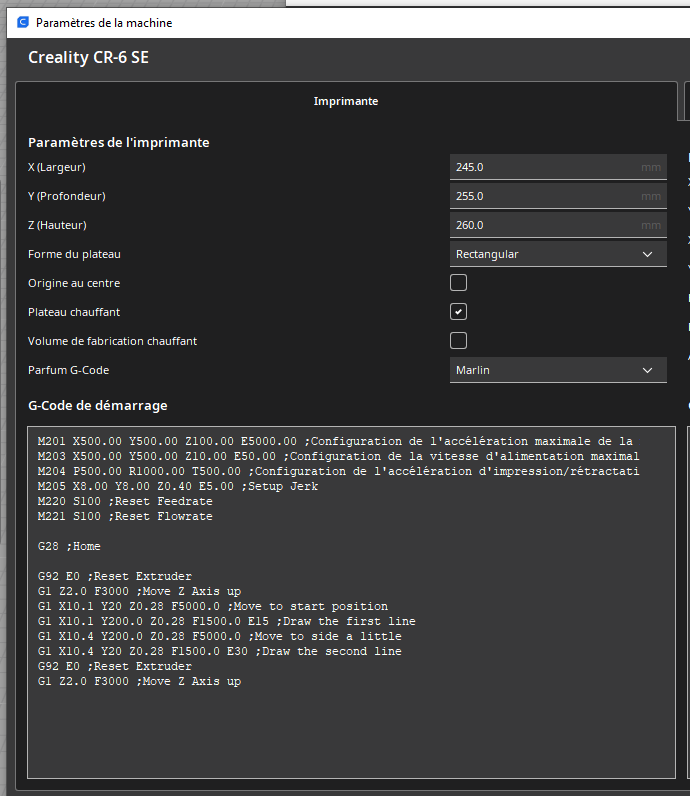Uncheck the Plateau chauffant checkbox

(458, 312)
